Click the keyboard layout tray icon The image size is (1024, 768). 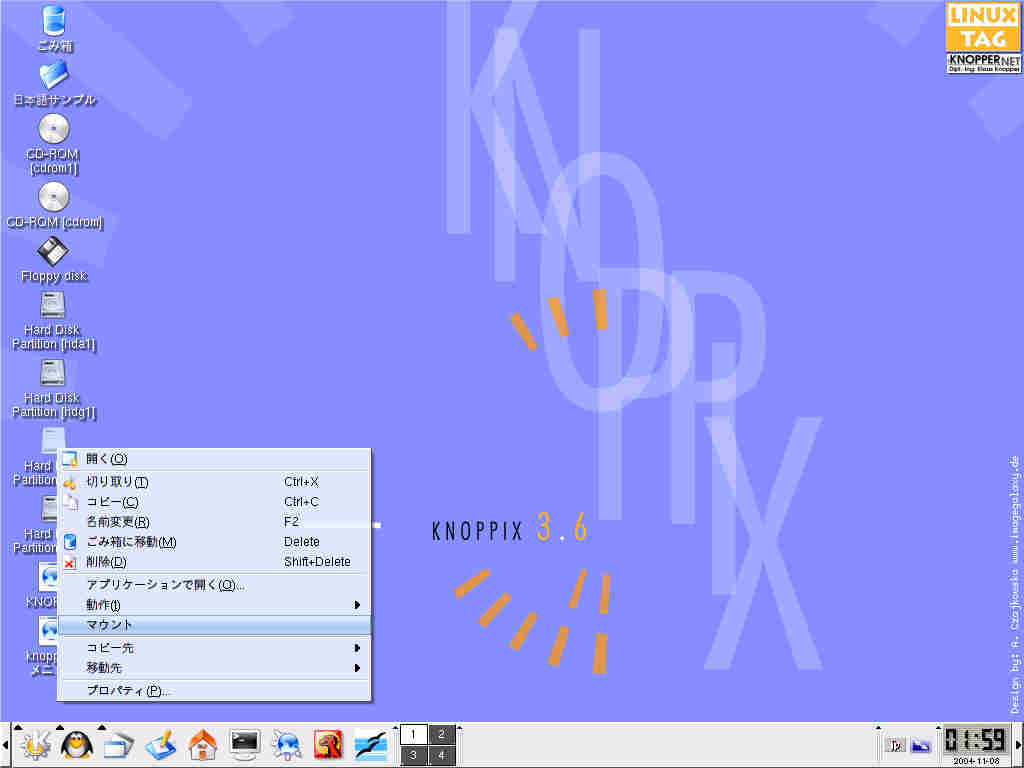coord(895,745)
